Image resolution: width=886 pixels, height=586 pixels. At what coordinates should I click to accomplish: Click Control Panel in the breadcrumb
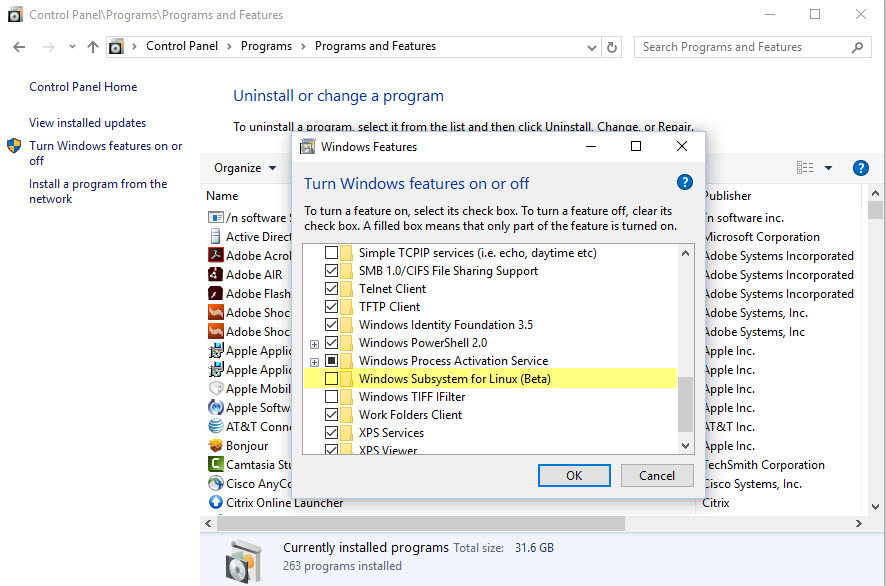[x=182, y=46]
